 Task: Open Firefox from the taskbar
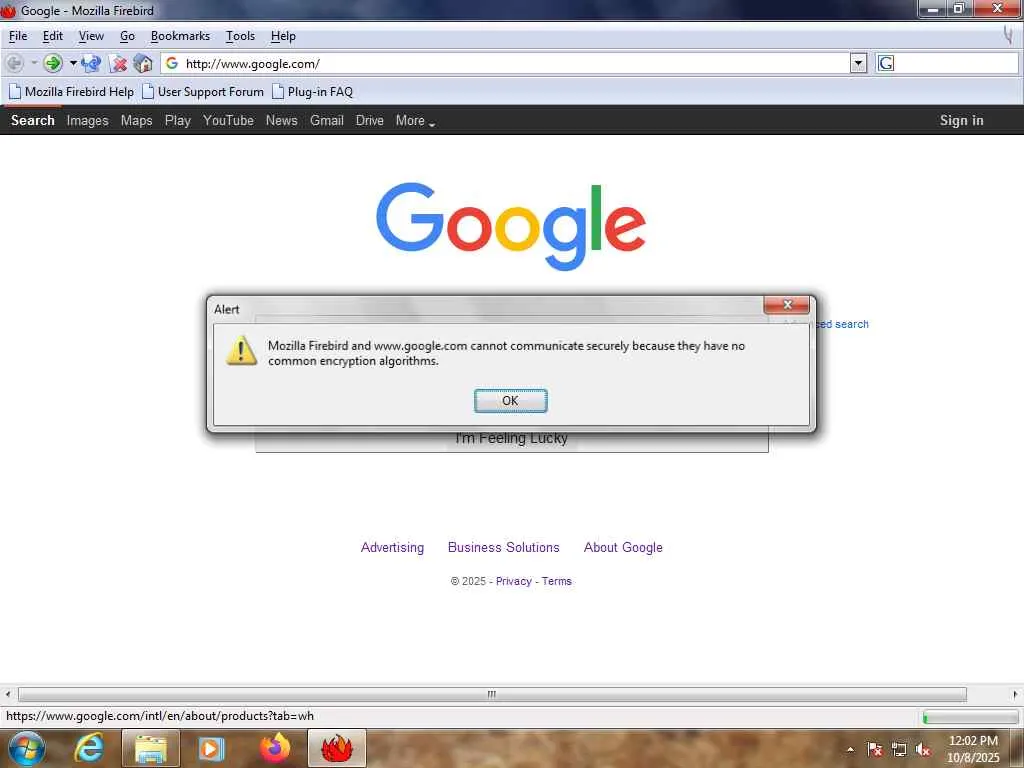[275, 748]
